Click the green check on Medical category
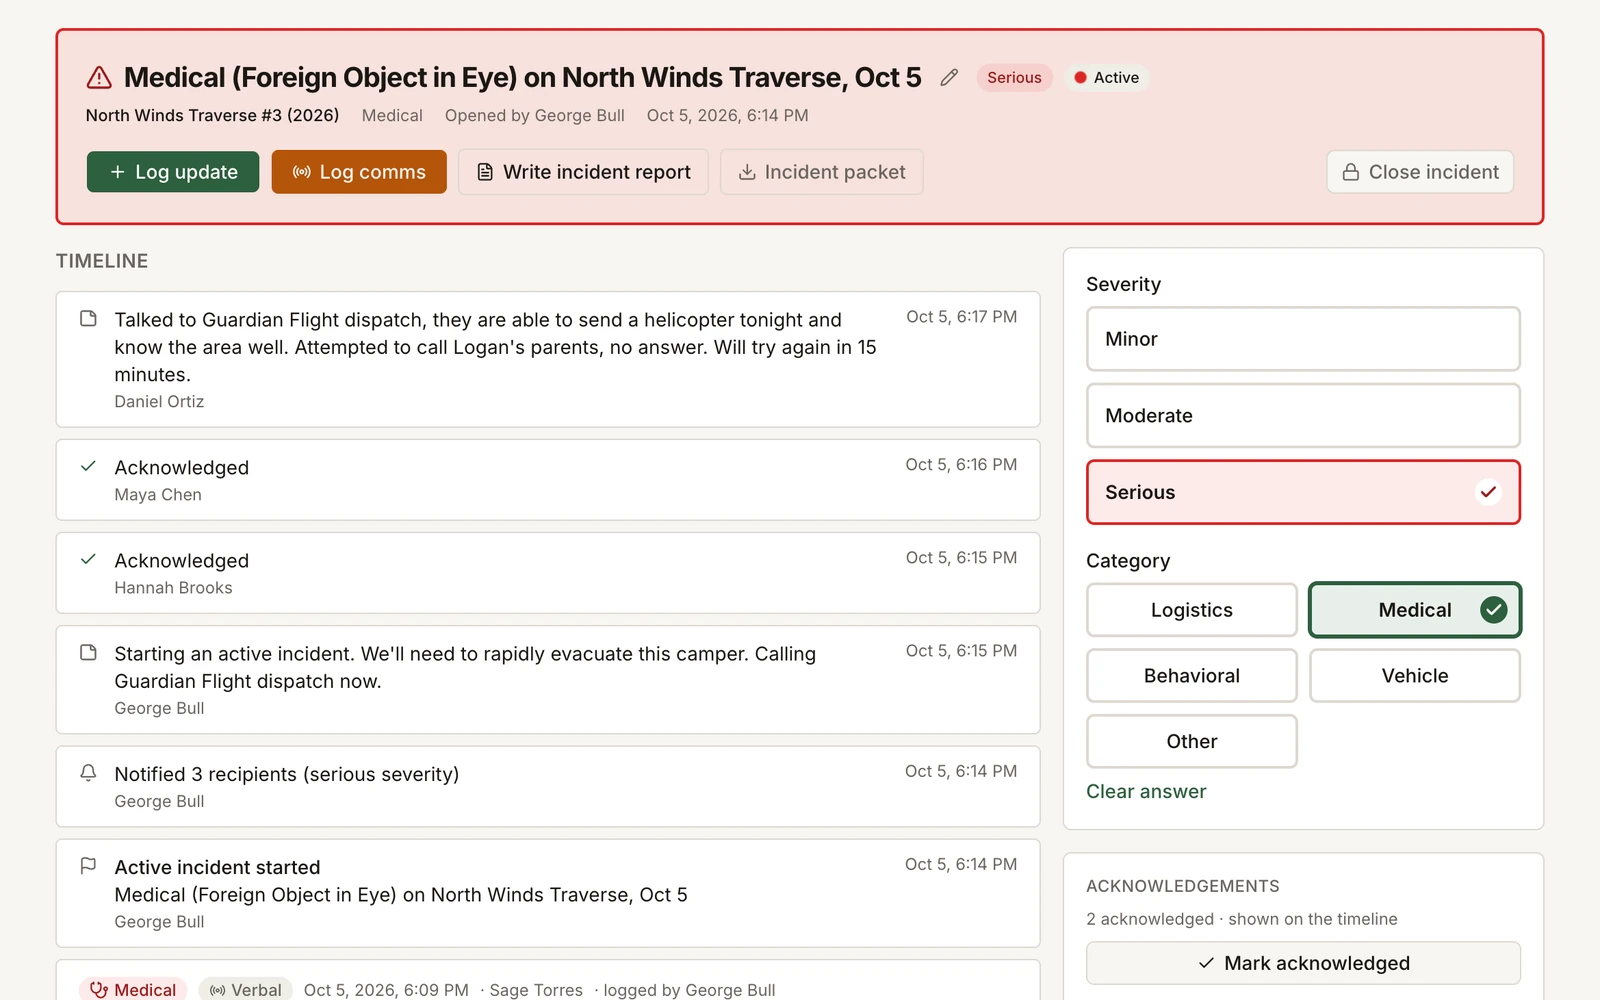This screenshot has width=1600, height=1000. tap(1494, 610)
